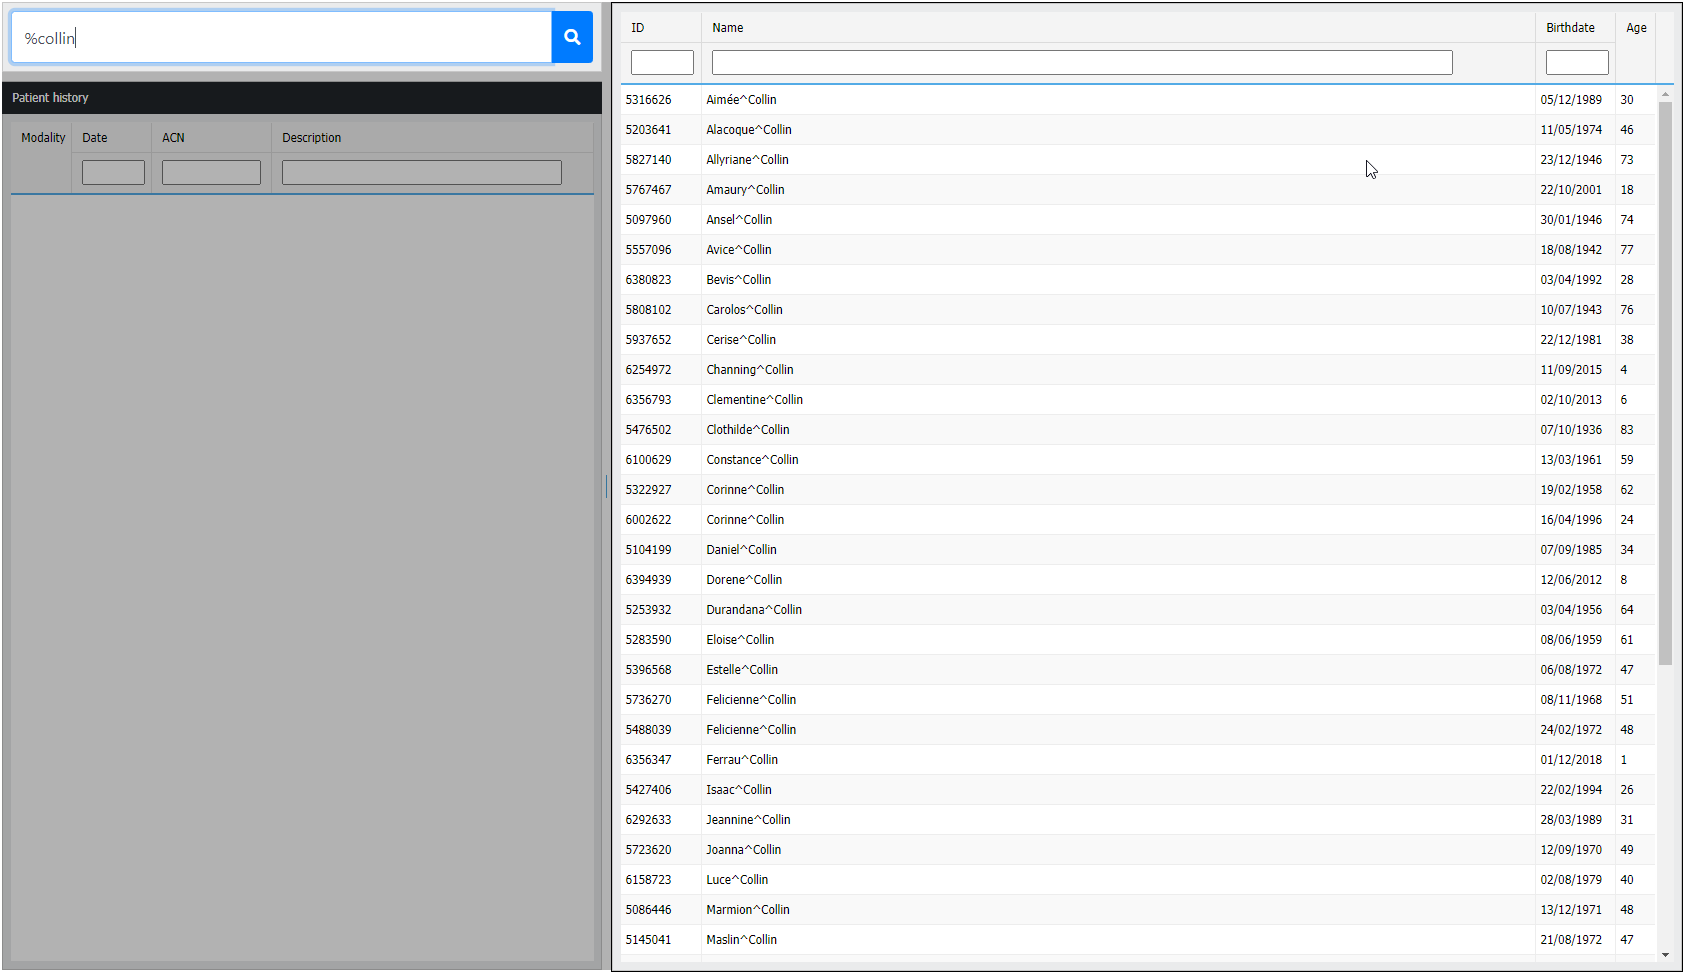This screenshot has width=1685, height=973.
Task: Click the magnifier search button
Action: coord(572,37)
